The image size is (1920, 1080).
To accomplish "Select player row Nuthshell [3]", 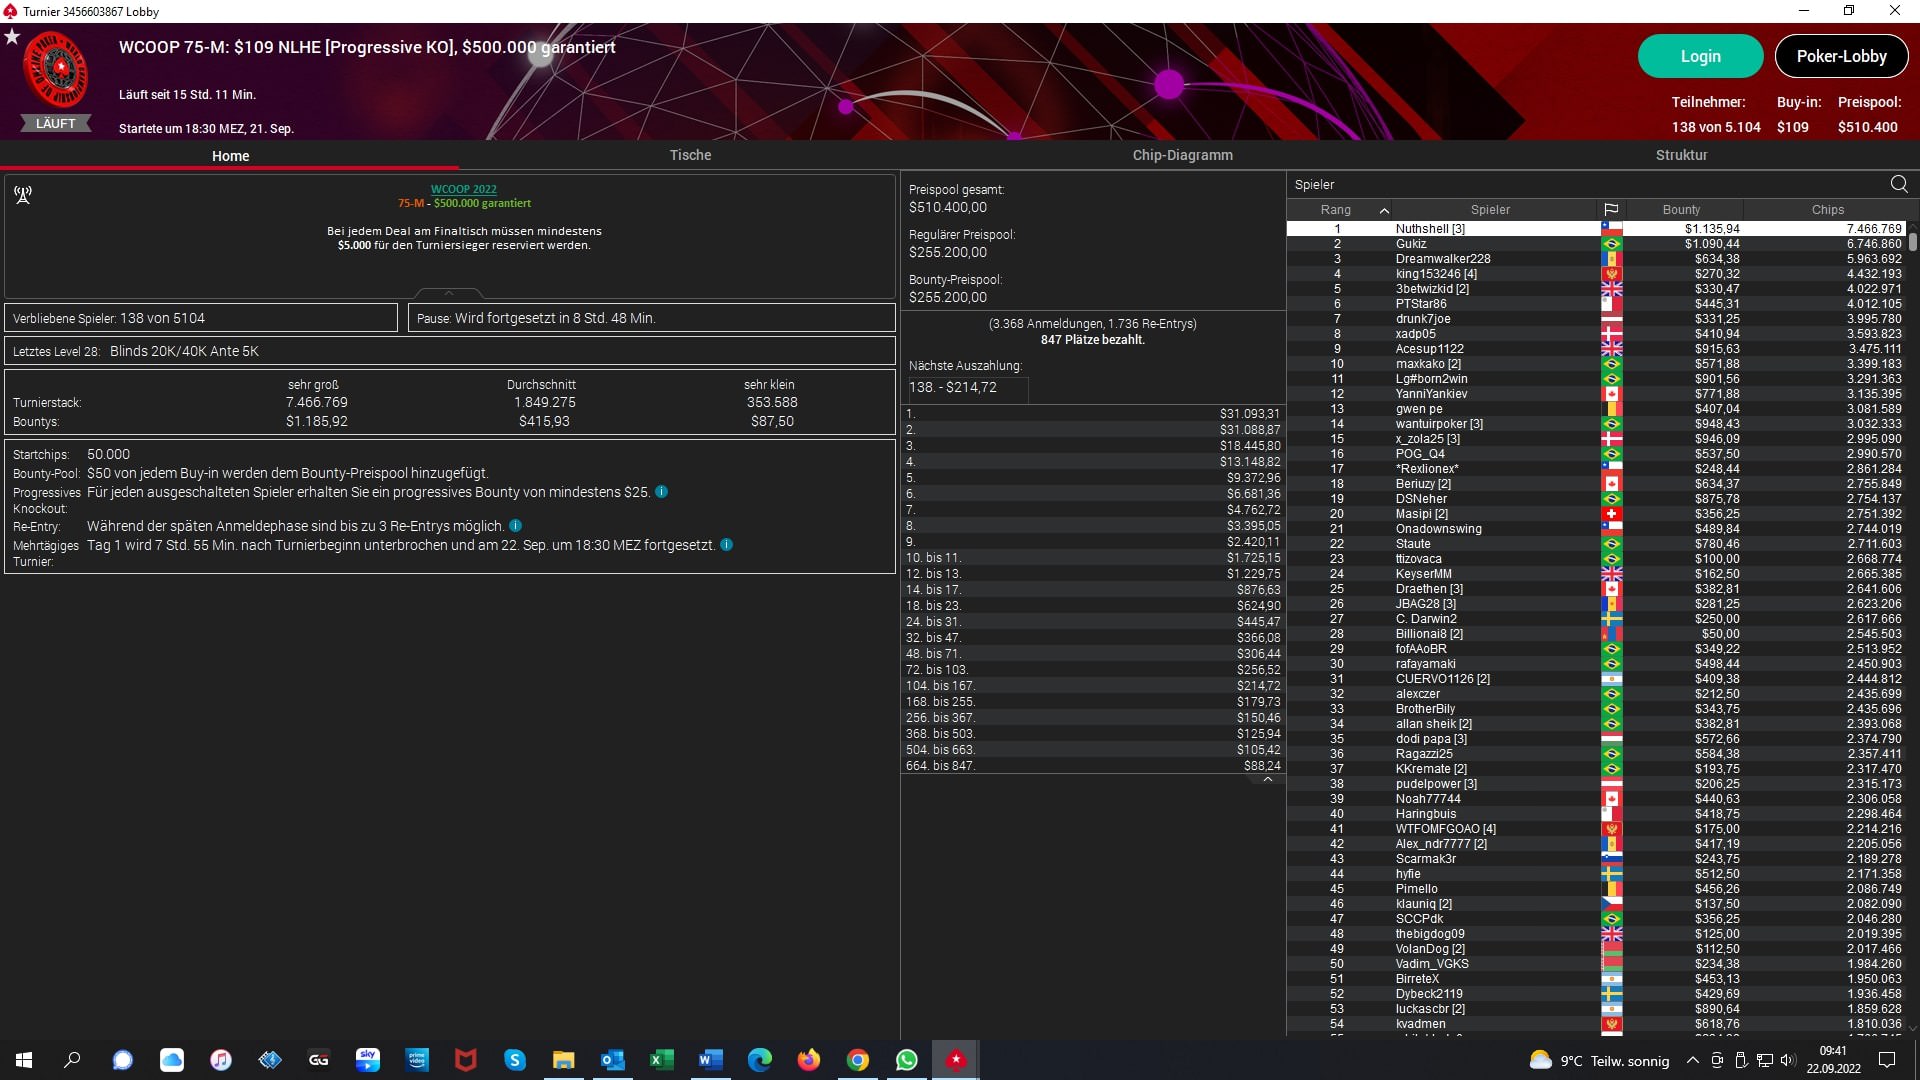I will pyautogui.click(x=1595, y=229).
